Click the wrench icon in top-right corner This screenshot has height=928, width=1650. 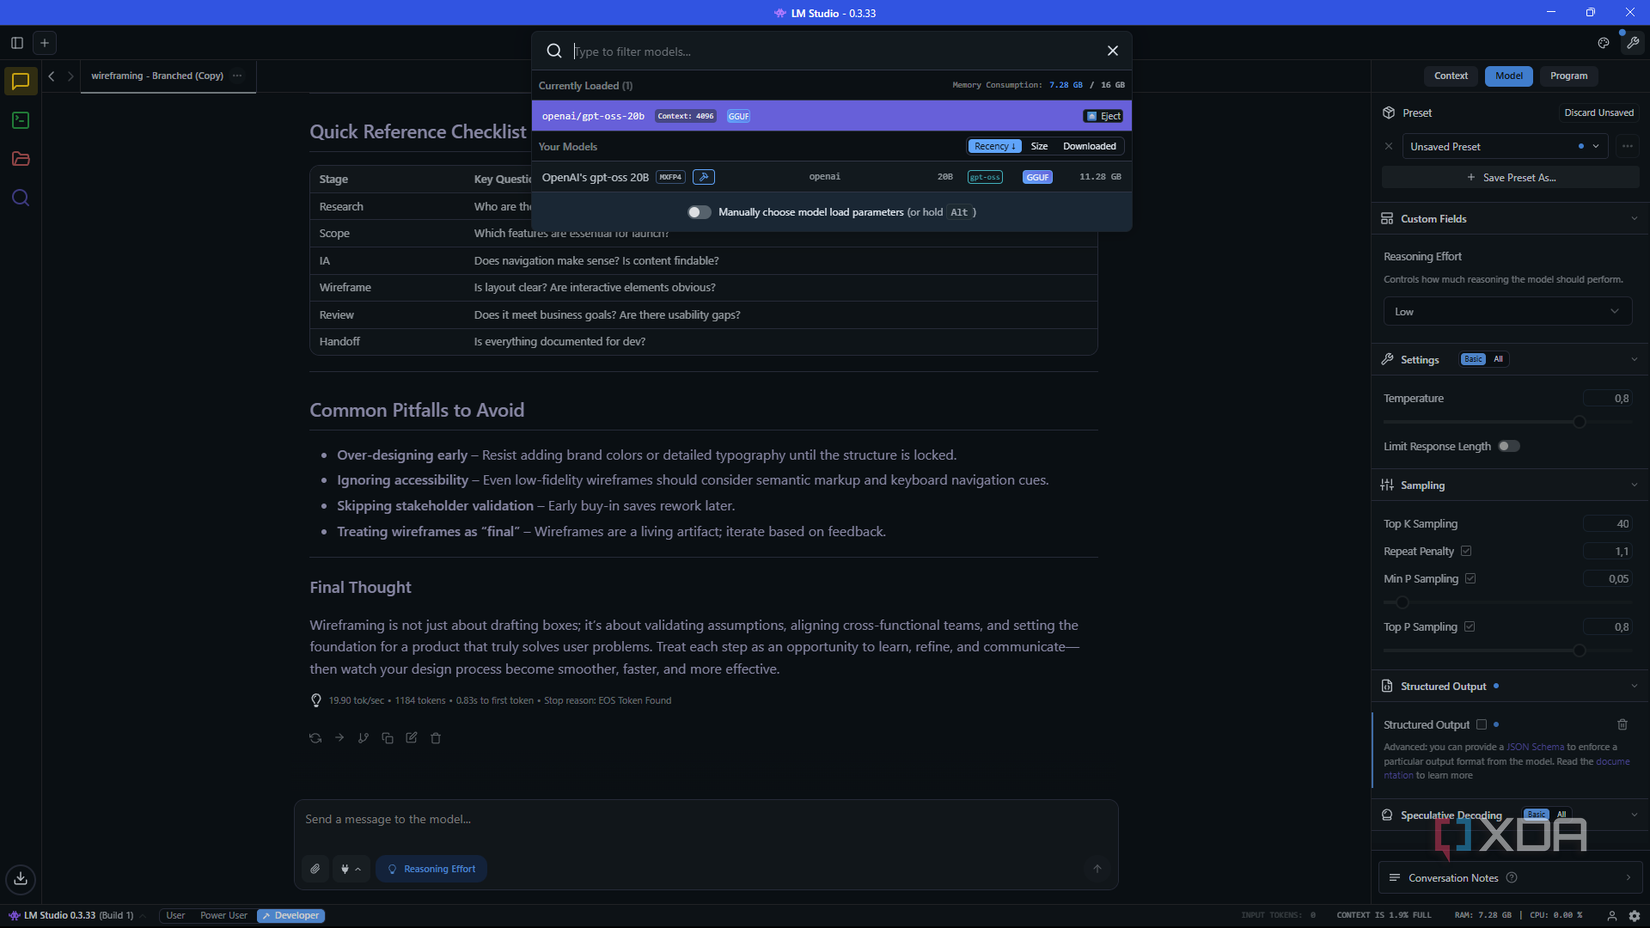[1632, 43]
